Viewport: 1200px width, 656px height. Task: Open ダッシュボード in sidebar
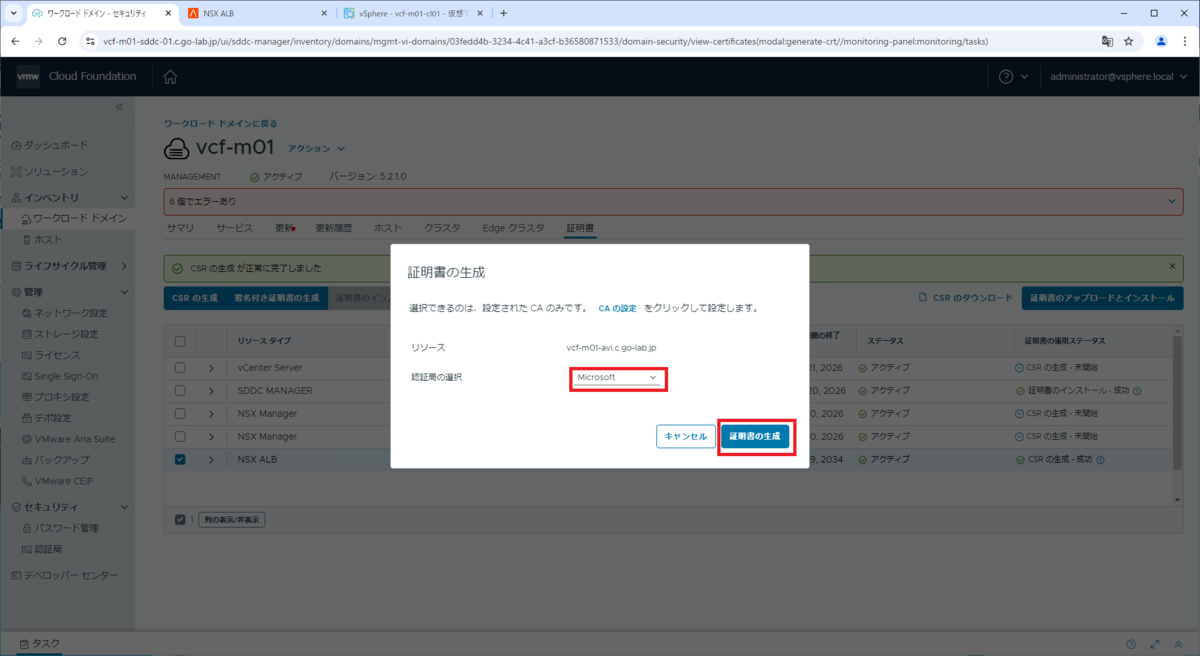pyautogui.click(x=55, y=145)
